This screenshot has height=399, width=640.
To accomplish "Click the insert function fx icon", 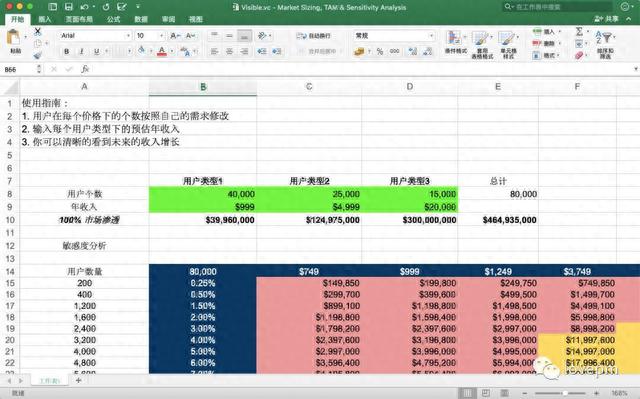I will click(x=85, y=69).
